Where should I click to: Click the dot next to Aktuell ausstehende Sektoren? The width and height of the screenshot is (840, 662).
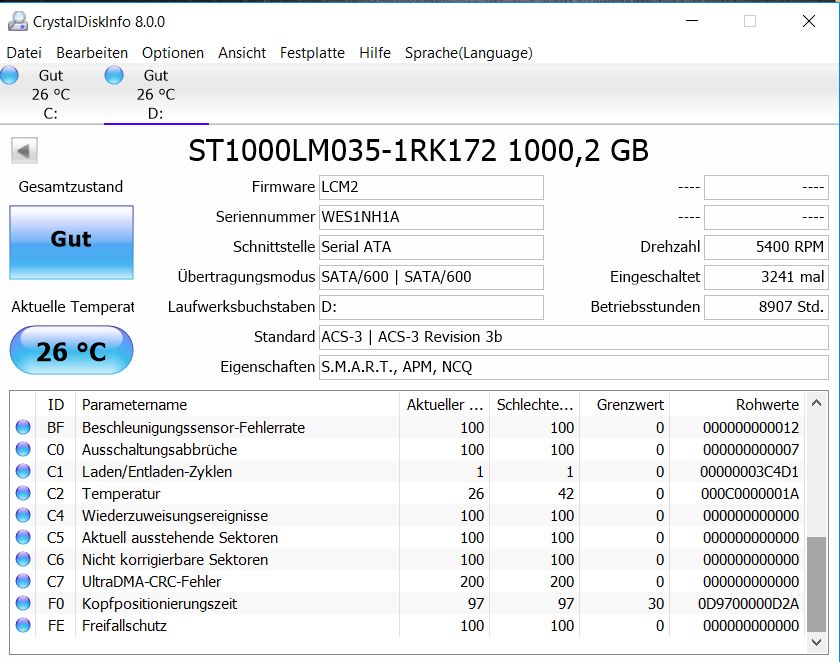point(24,537)
